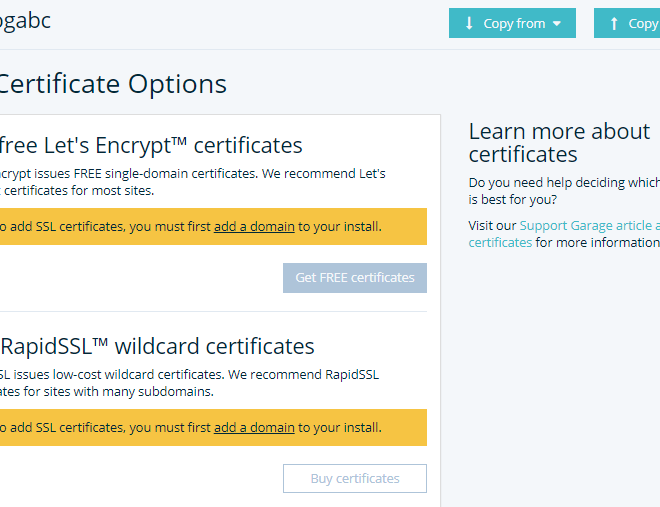
Task: Select the partially visible Copy to button text
Action: 644,24
